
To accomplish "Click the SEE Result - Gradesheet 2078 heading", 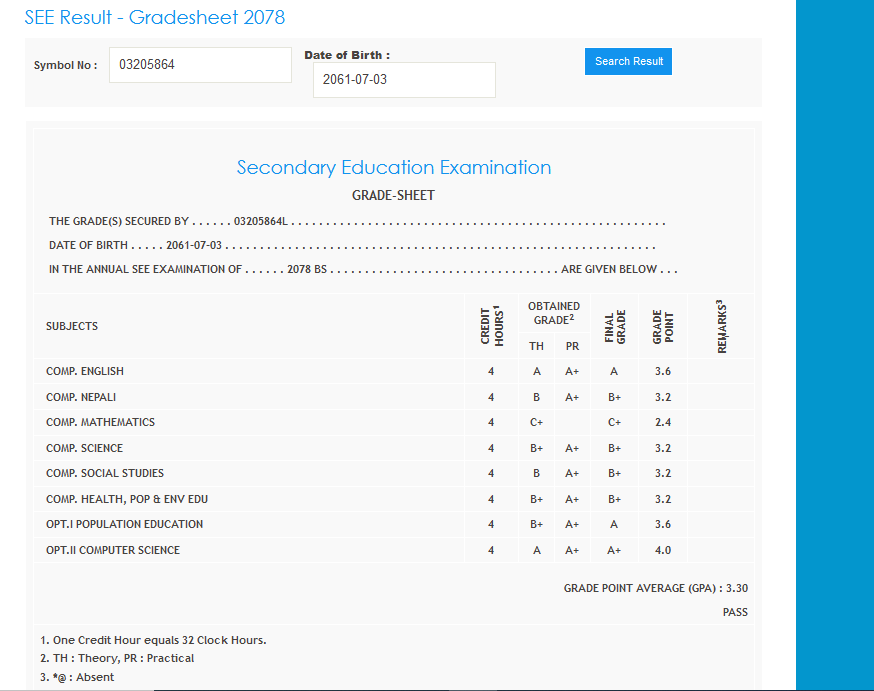I will 155,17.
